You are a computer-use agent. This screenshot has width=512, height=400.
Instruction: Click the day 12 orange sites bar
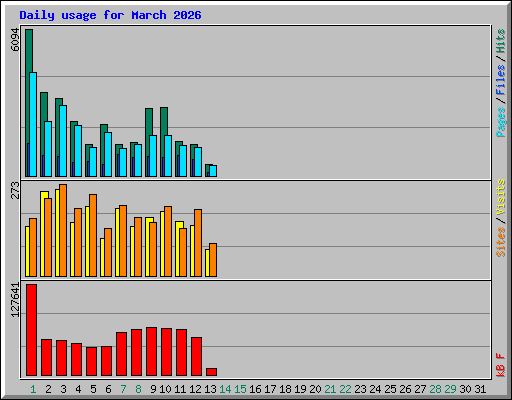point(198,243)
